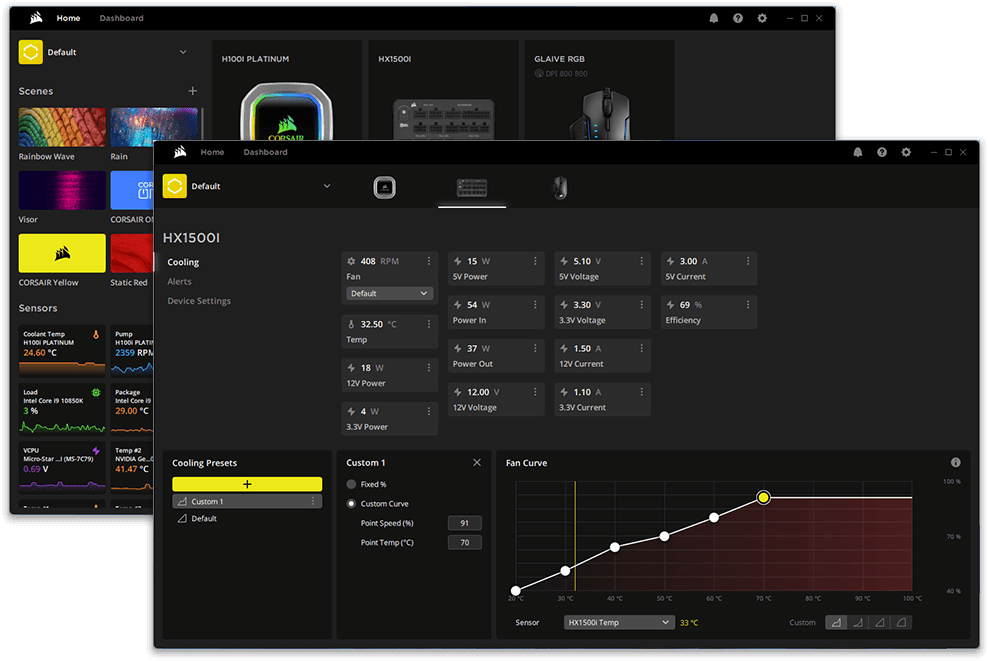The height and width of the screenshot is (661, 989).
Task: Apply Visor scene thumbnail
Action: pos(62,190)
